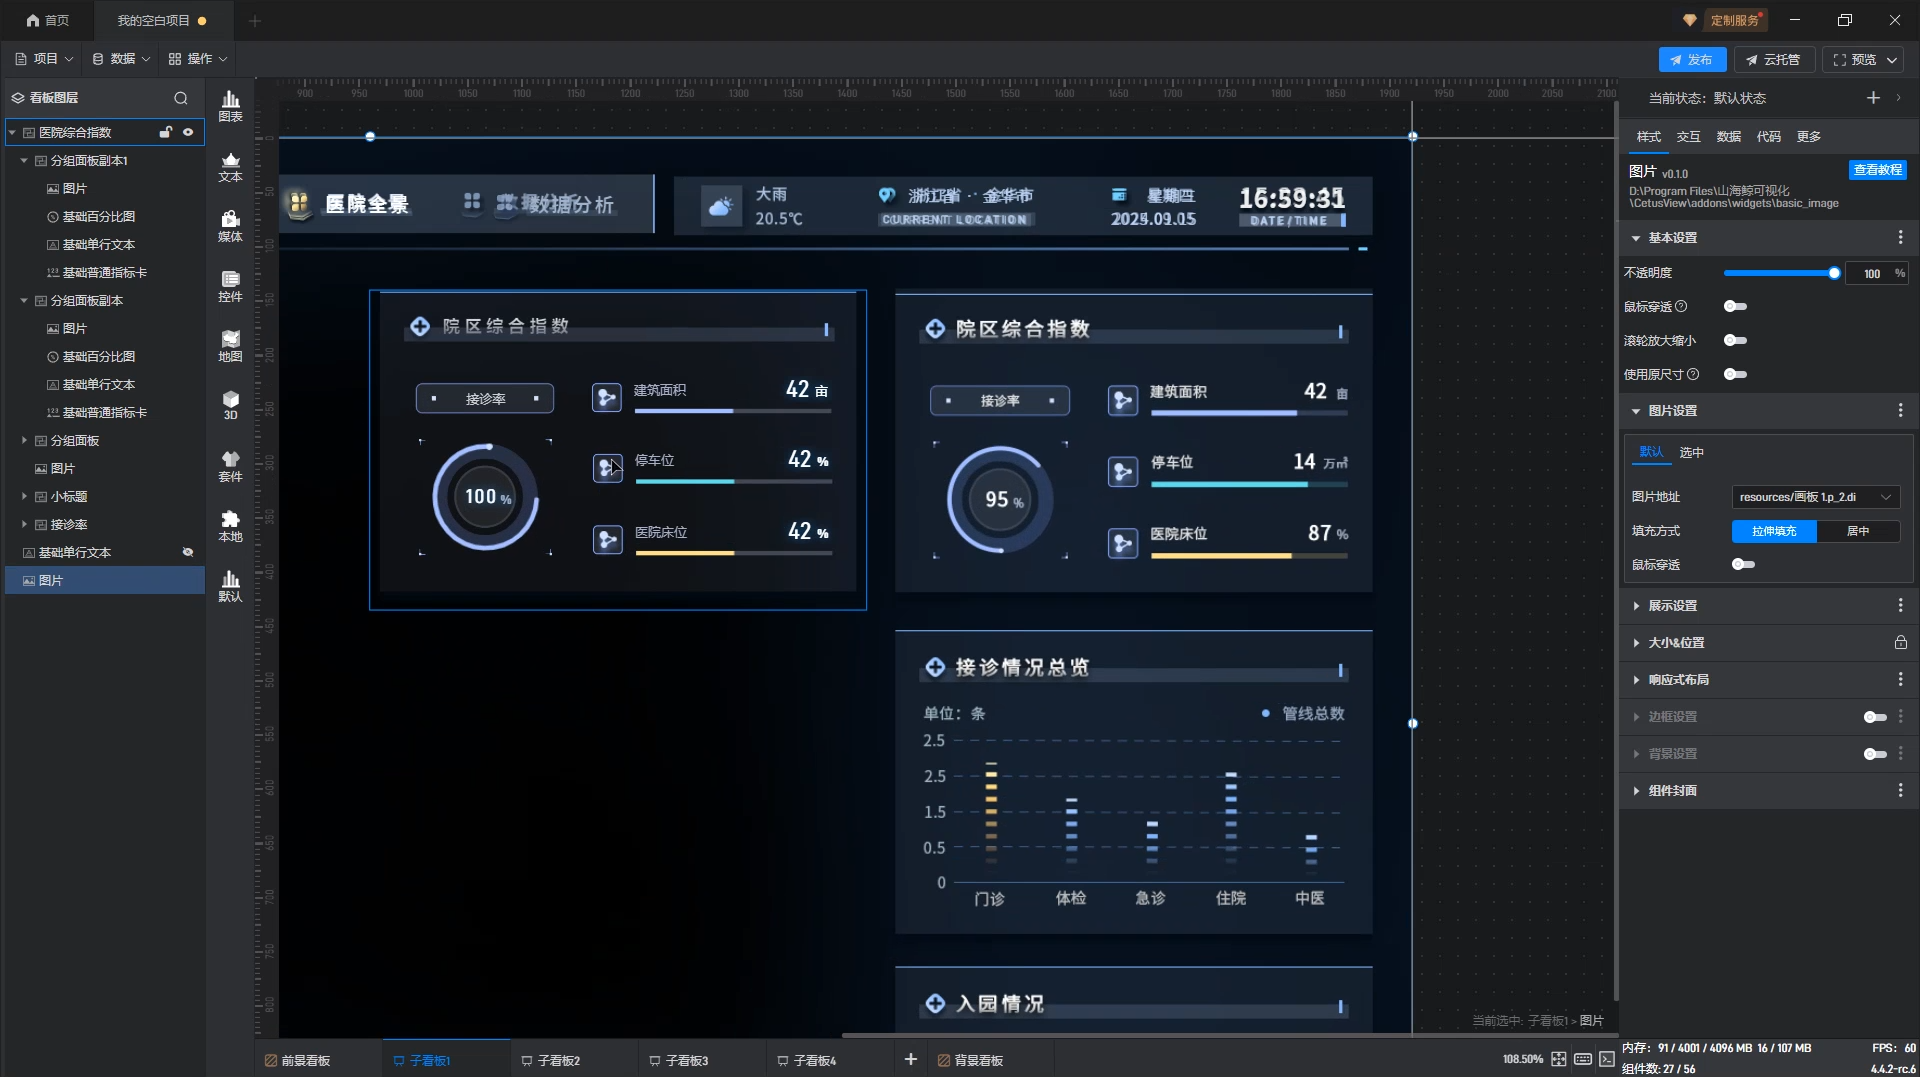
Task: Go to the 首页 home tab
Action: click(x=48, y=20)
